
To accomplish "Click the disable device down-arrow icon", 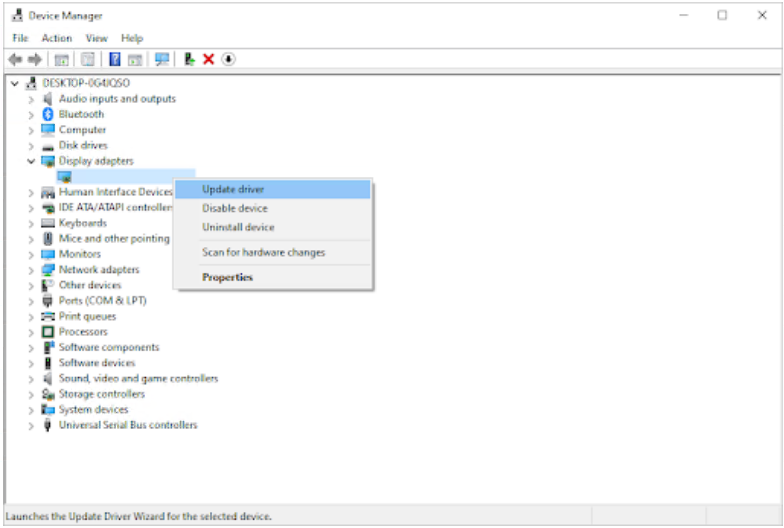I will pyautogui.click(x=228, y=59).
